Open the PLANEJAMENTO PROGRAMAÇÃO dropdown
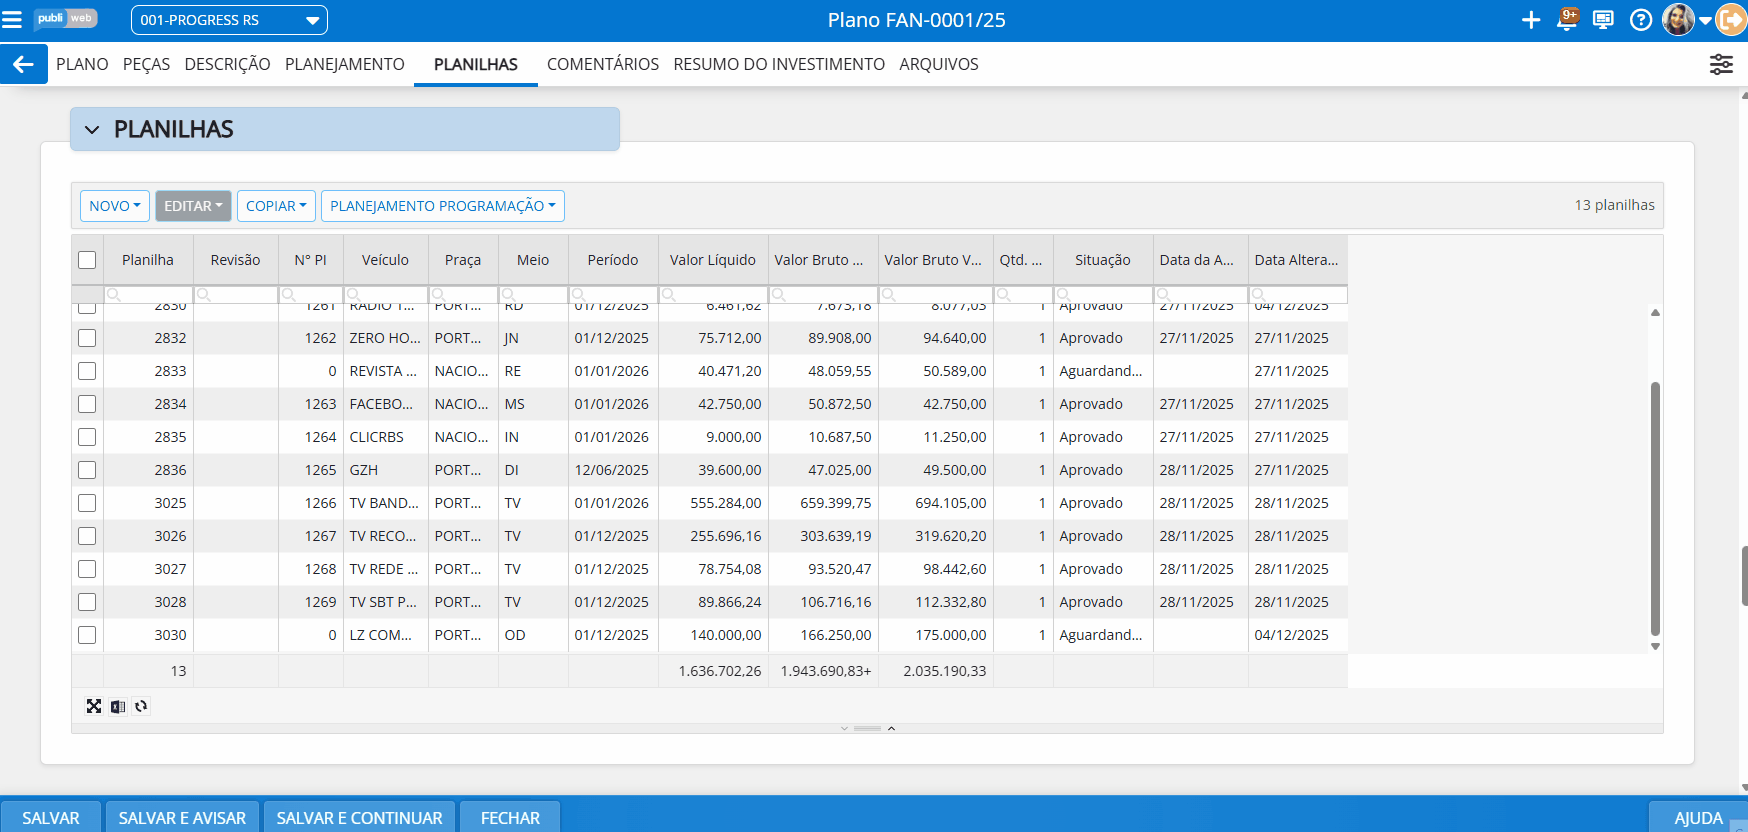1748x832 pixels. [442, 206]
